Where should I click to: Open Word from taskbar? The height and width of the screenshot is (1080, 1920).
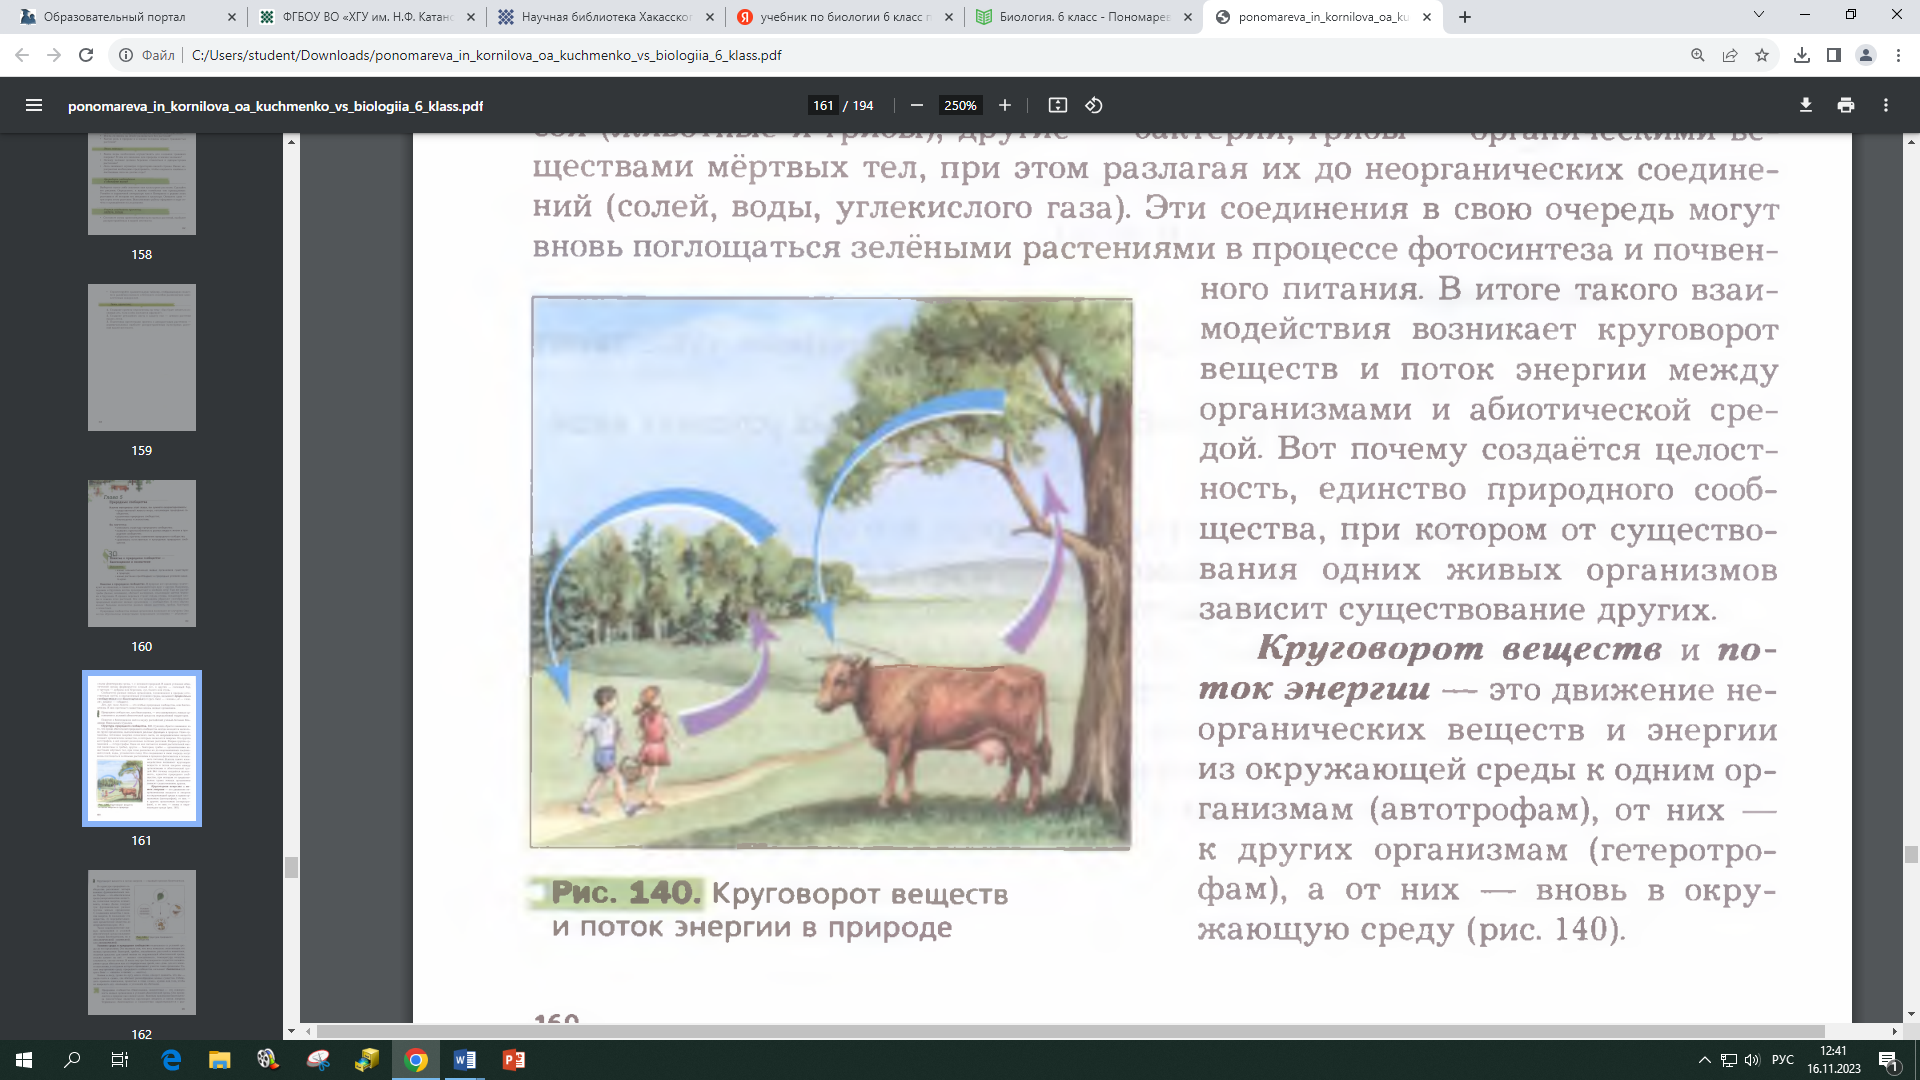465,1060
